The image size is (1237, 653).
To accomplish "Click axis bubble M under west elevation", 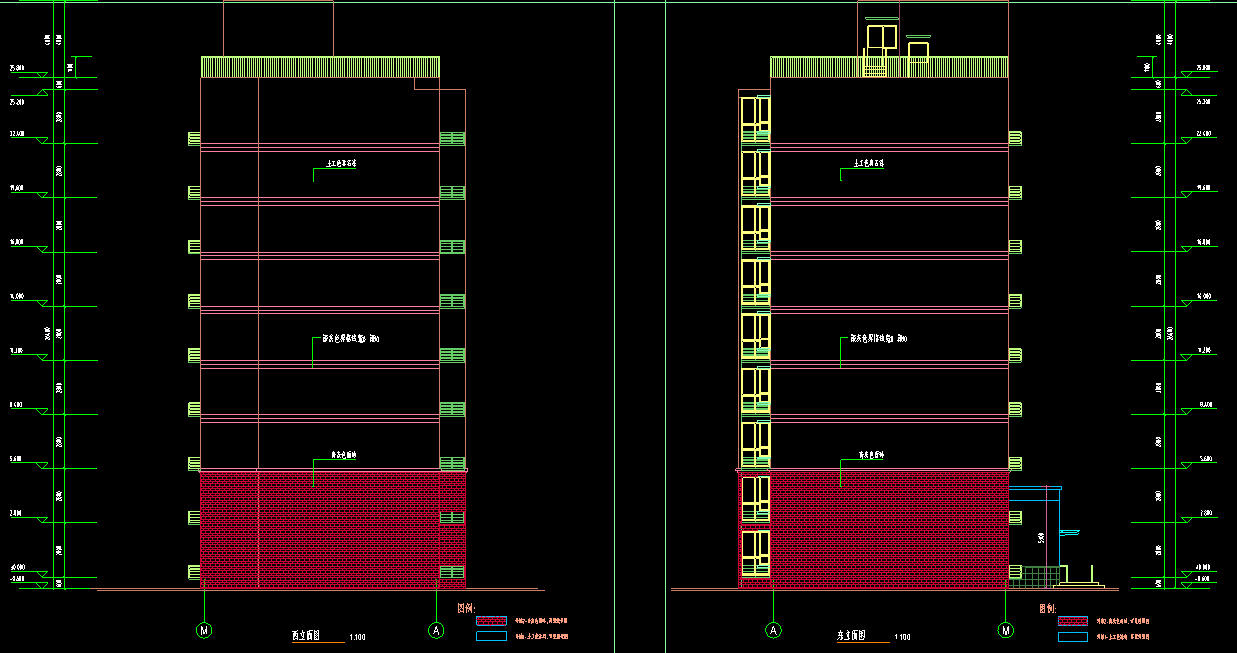I will click(x=205, y=630).
